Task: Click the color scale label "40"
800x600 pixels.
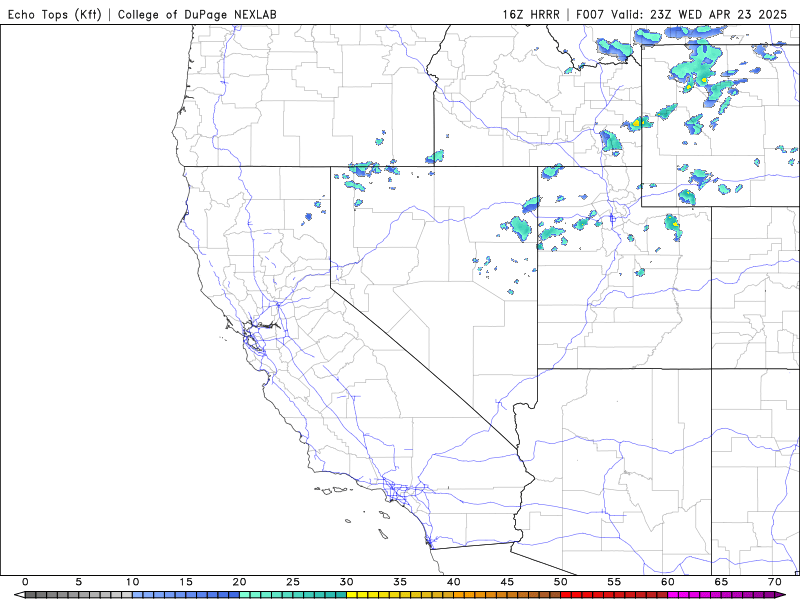Action: (454, 582)
